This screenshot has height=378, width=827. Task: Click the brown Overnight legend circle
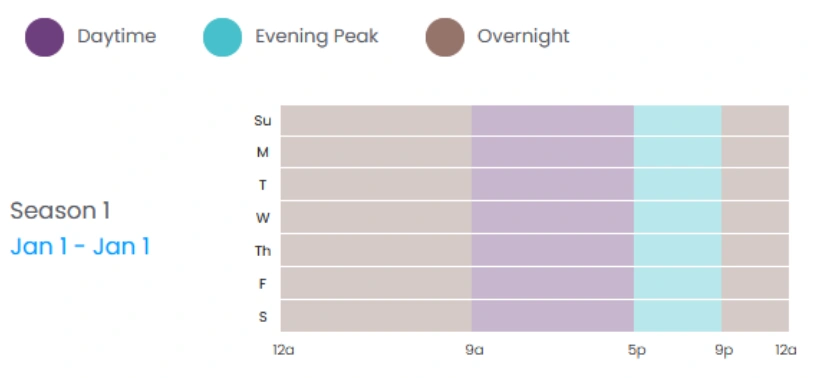pos(445,37)
